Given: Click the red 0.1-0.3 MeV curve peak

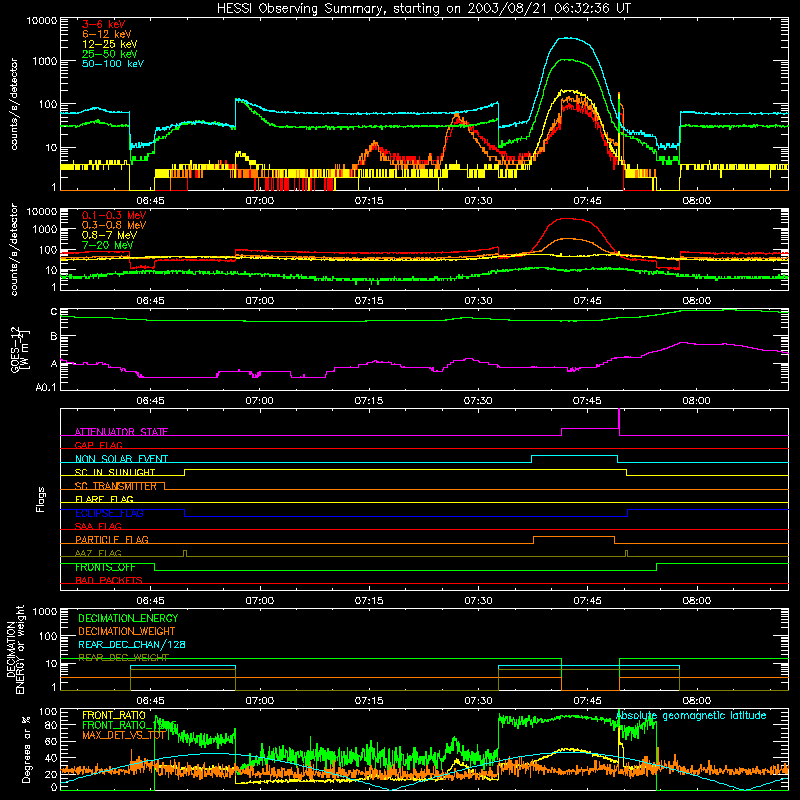Looking at the screenshot, I should point(568,218).
